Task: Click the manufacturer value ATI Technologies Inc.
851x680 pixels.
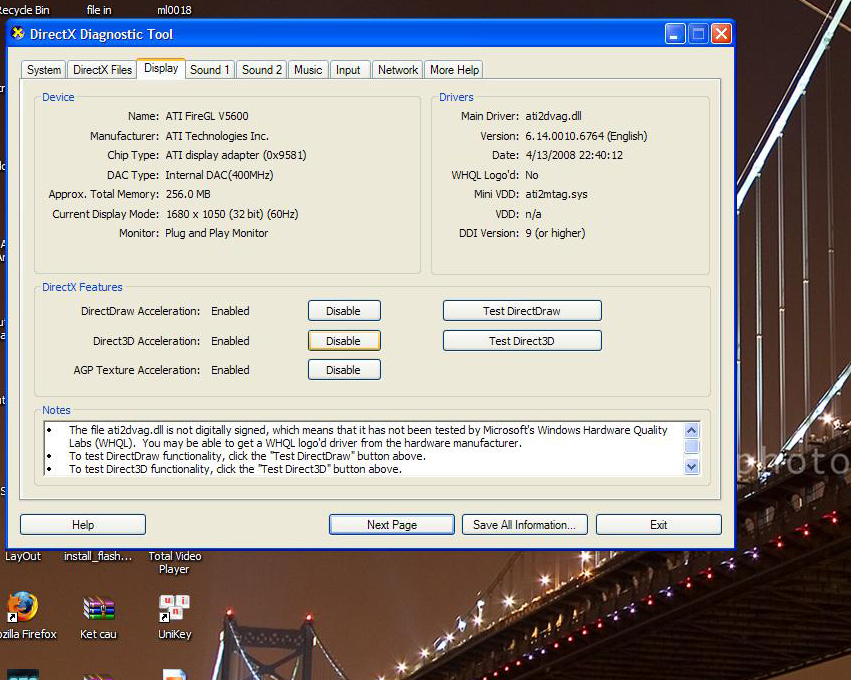Action: [217, 136]
